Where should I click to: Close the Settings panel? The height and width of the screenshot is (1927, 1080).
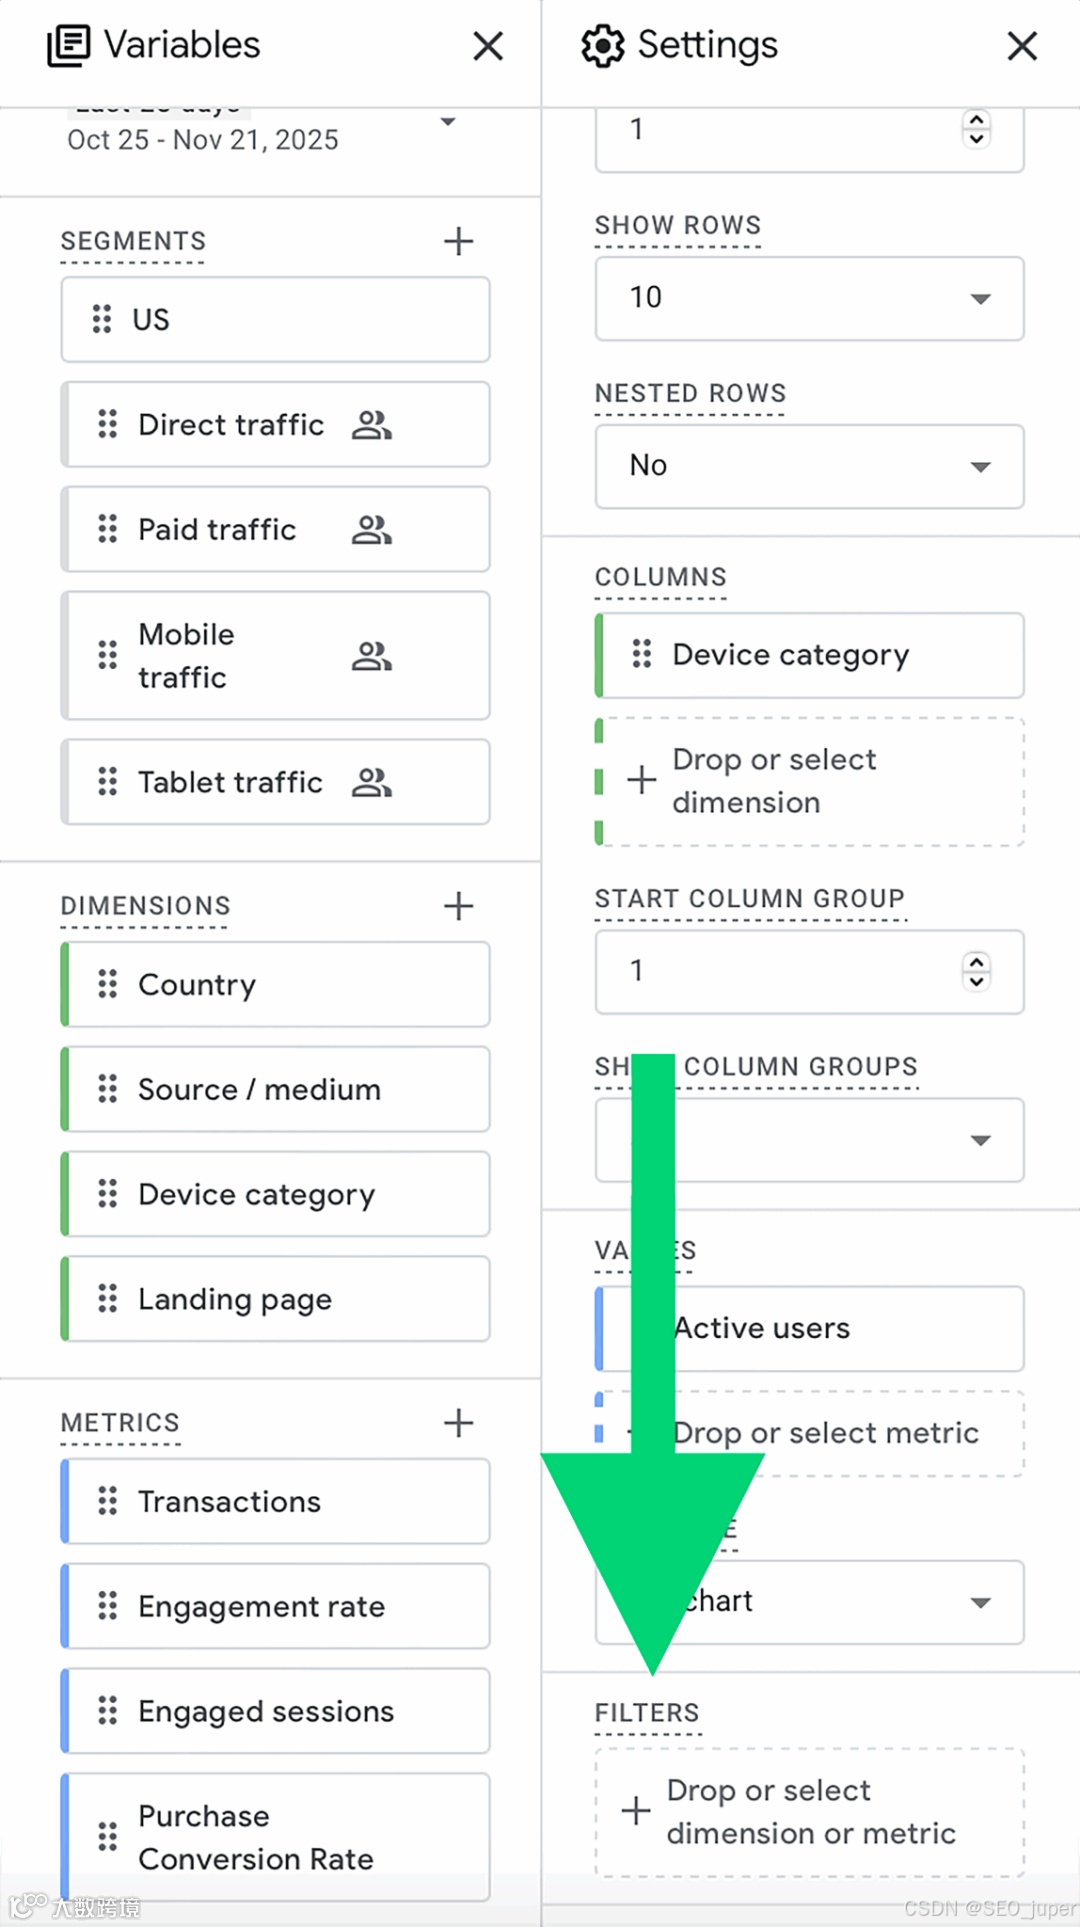click(x=1021, y=46)
